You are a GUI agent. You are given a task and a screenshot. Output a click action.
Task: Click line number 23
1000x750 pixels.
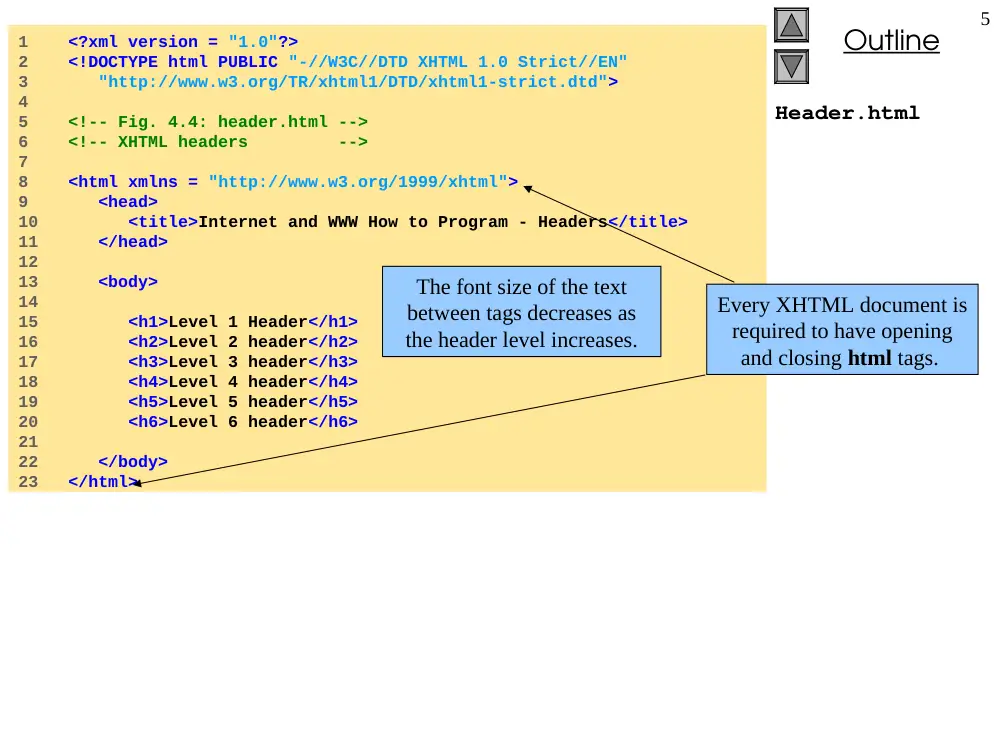click(28, 482)
